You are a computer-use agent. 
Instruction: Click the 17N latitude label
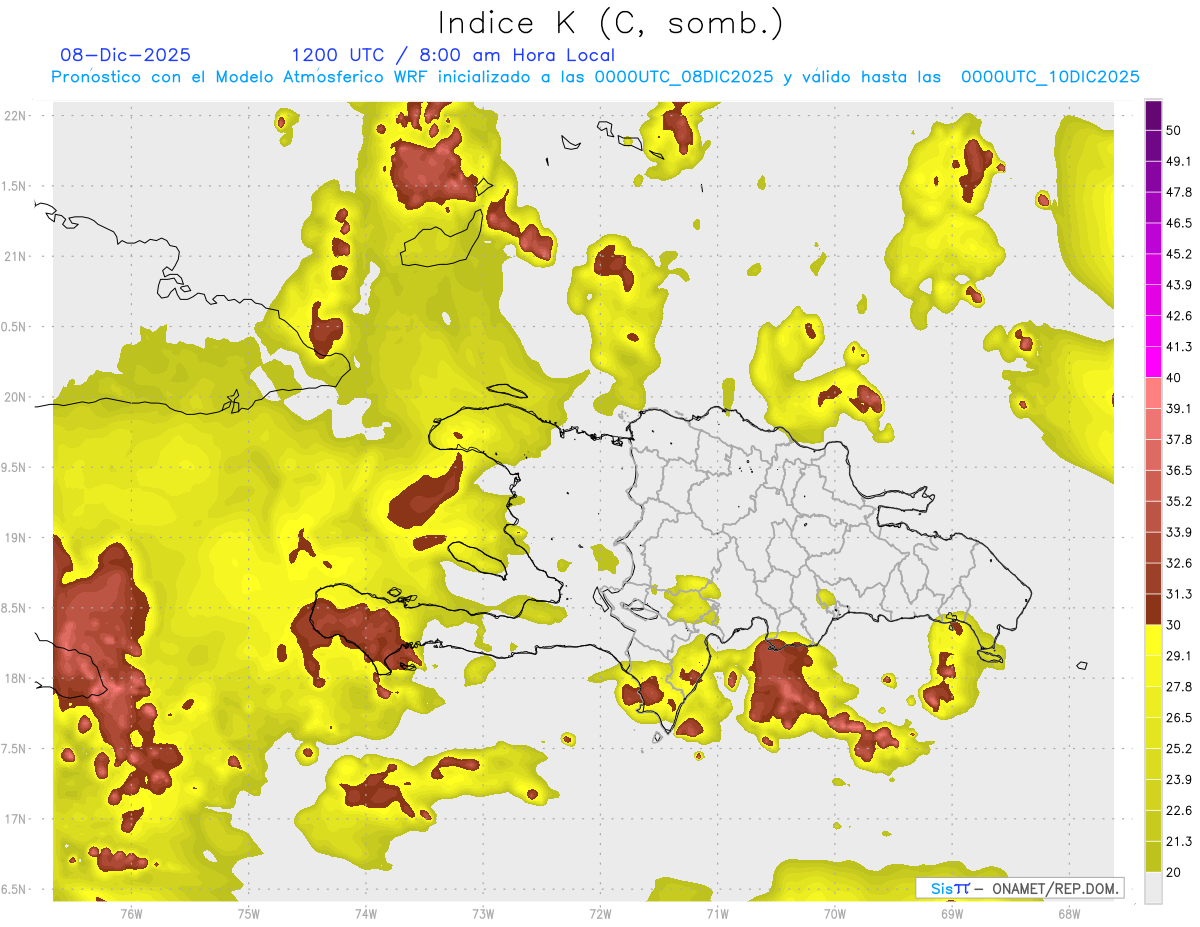tap(16, 820)
